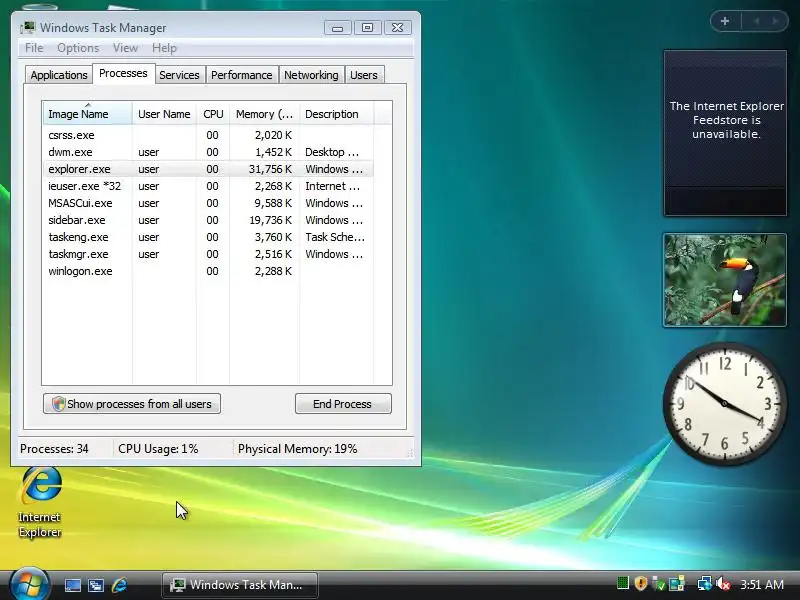Click the 9,588 K memory value
800x600 pixels.
[x=273, y=203]
